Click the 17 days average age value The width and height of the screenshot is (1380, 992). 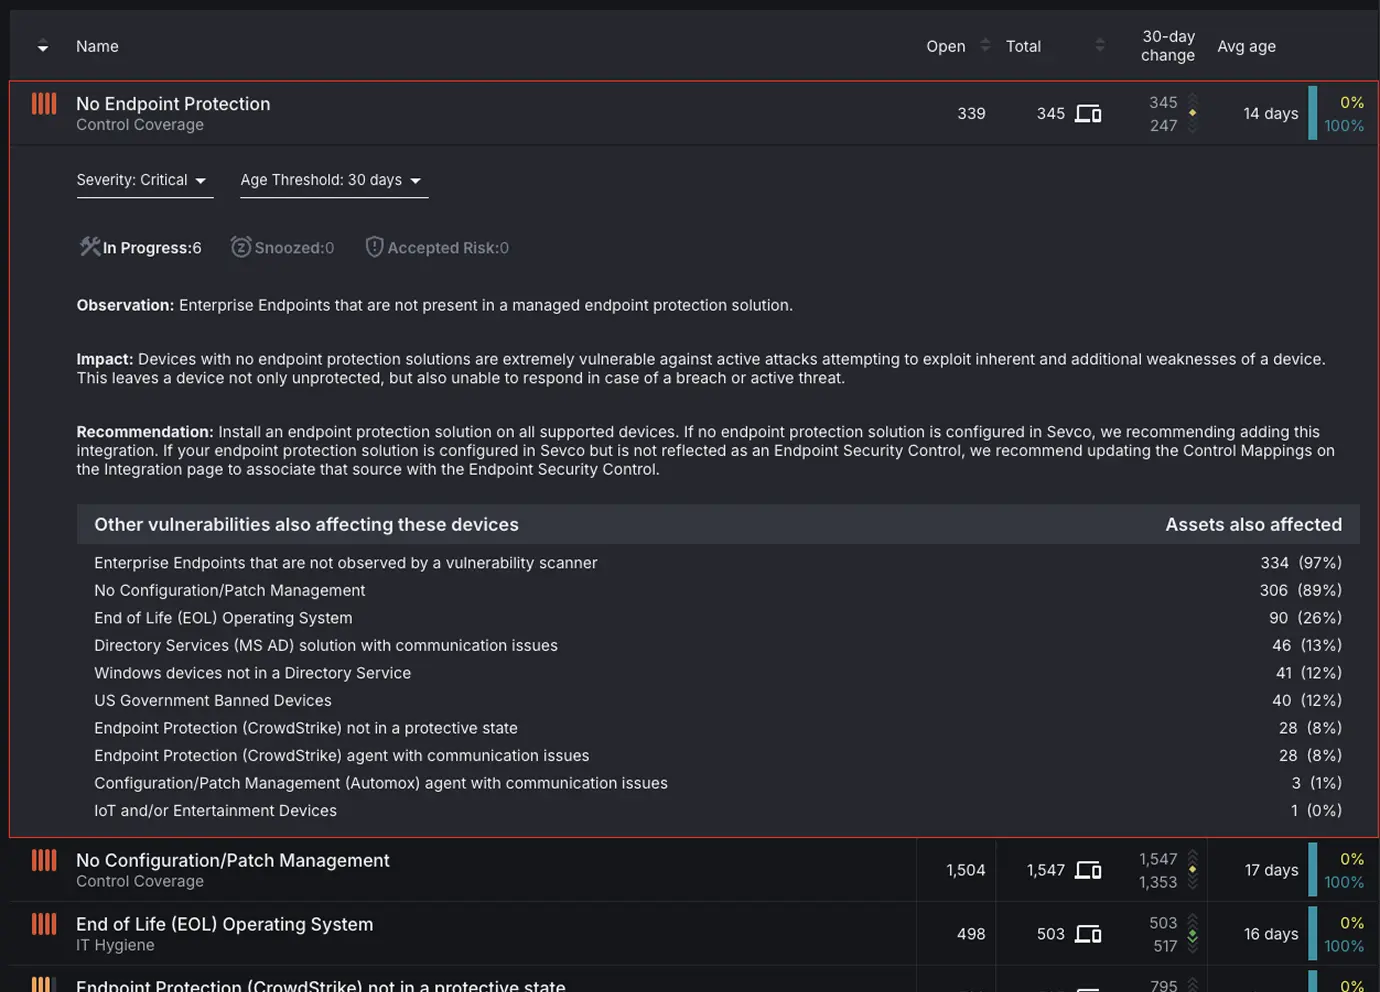(1271, 870)
